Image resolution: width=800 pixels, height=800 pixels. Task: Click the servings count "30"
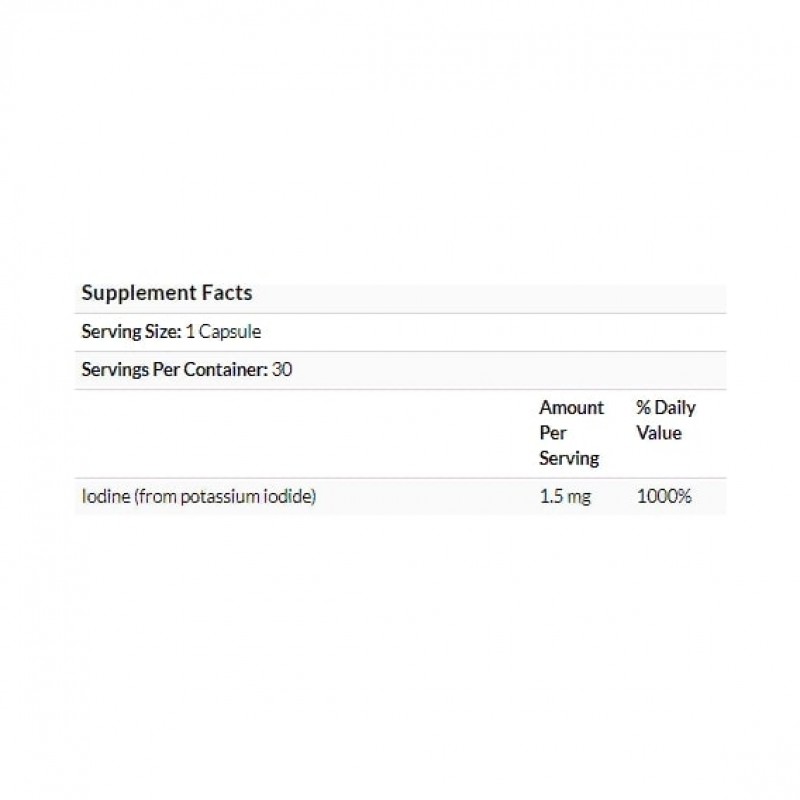click(284, 369)
